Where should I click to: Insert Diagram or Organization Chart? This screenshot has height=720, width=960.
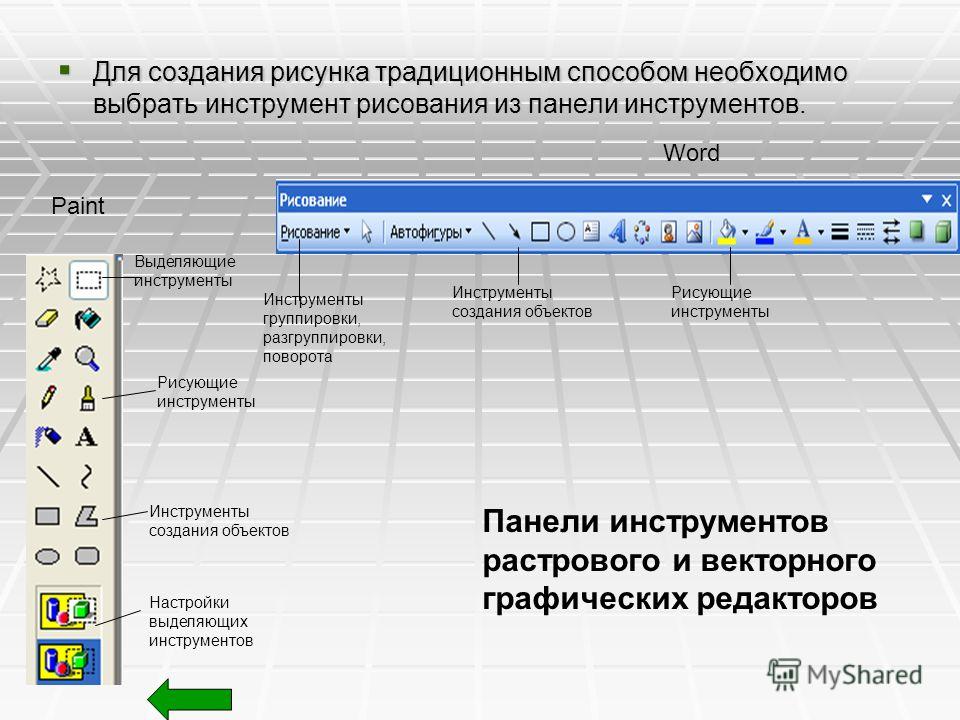(x=642, y=232)
